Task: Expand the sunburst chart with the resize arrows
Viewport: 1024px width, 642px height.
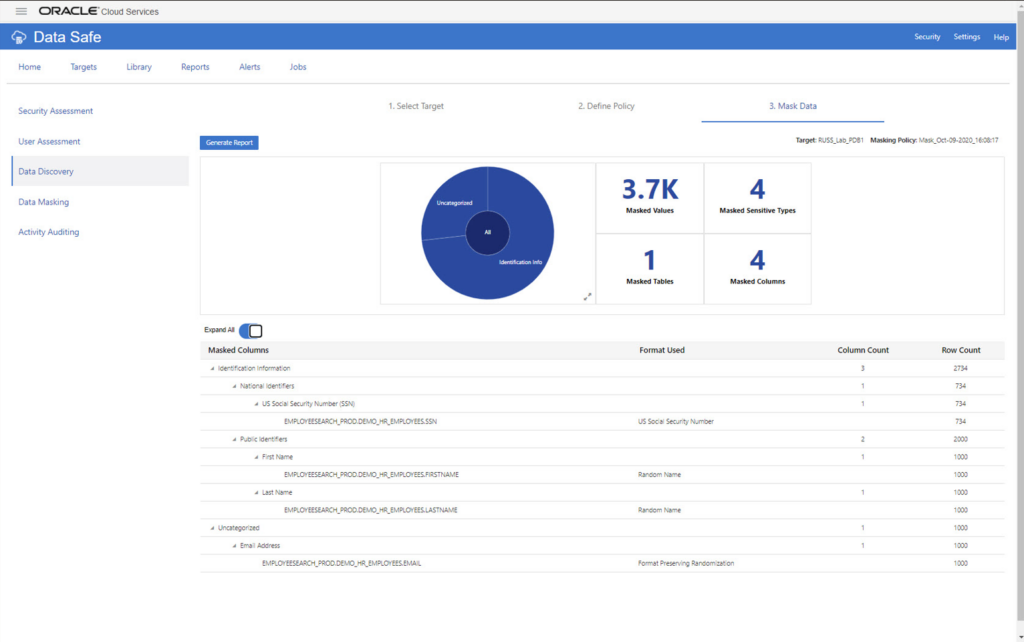Action: coord(587,297)
